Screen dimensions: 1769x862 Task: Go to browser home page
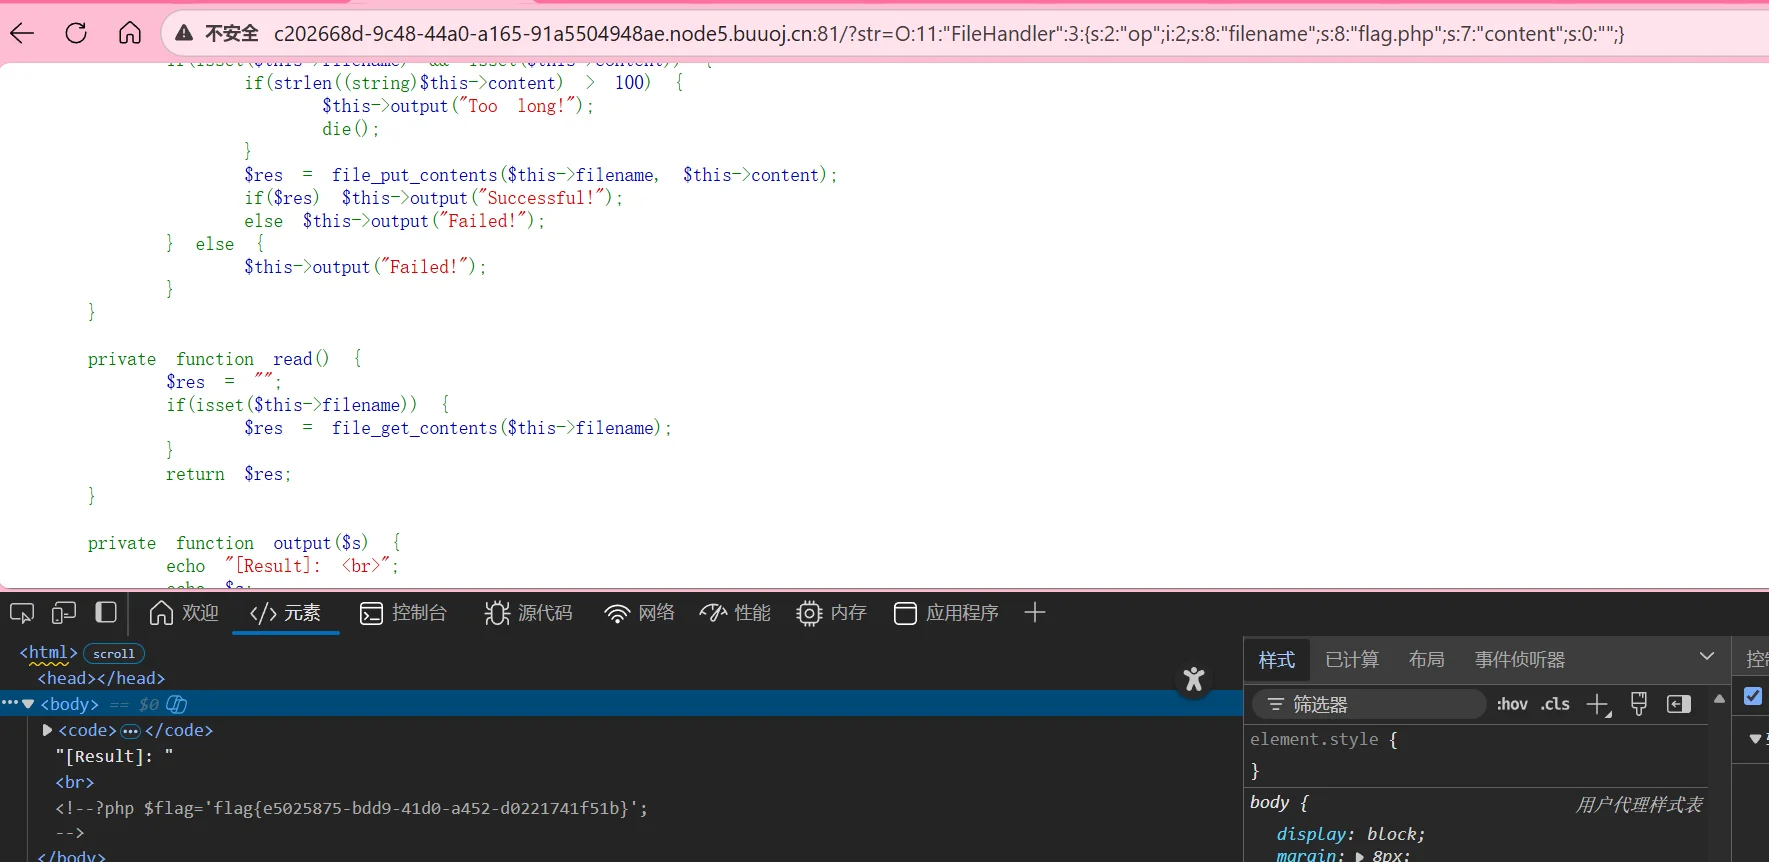point(130,33)
